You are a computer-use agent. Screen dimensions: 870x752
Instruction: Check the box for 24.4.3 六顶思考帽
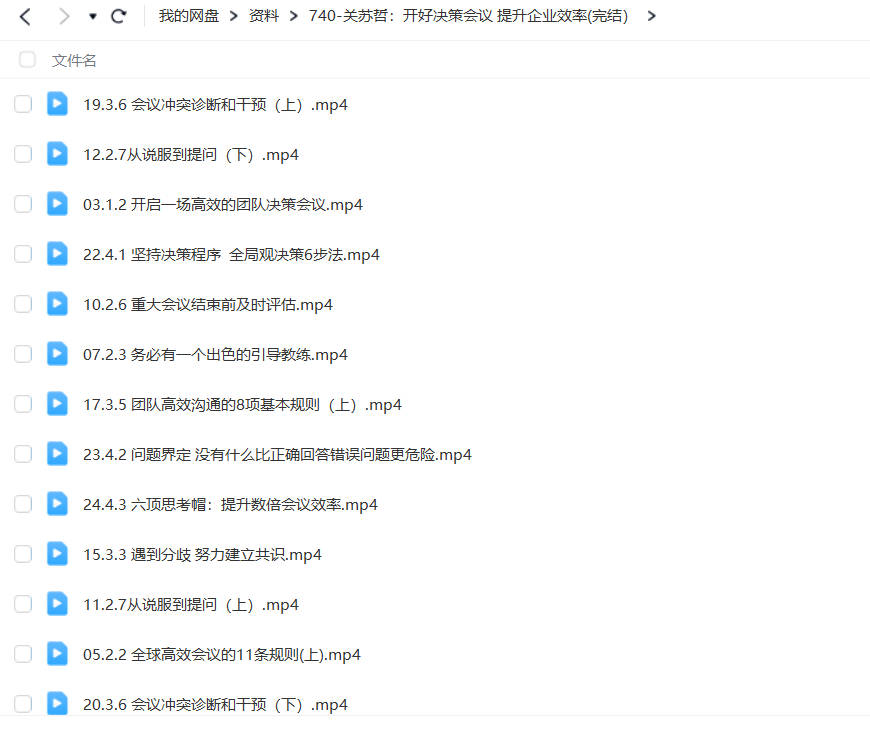click(23, 503)
